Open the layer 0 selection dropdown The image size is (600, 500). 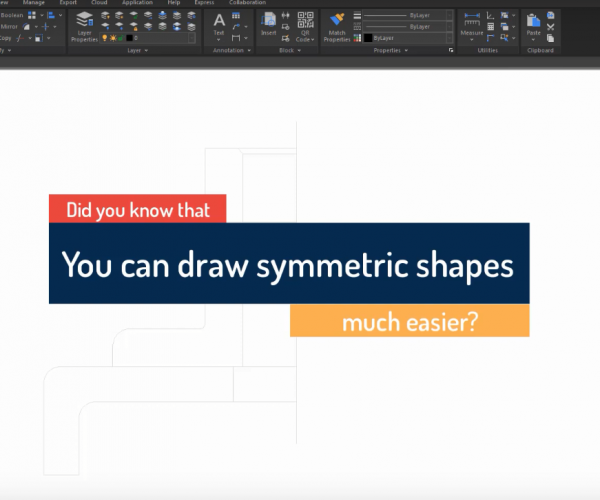192,38
